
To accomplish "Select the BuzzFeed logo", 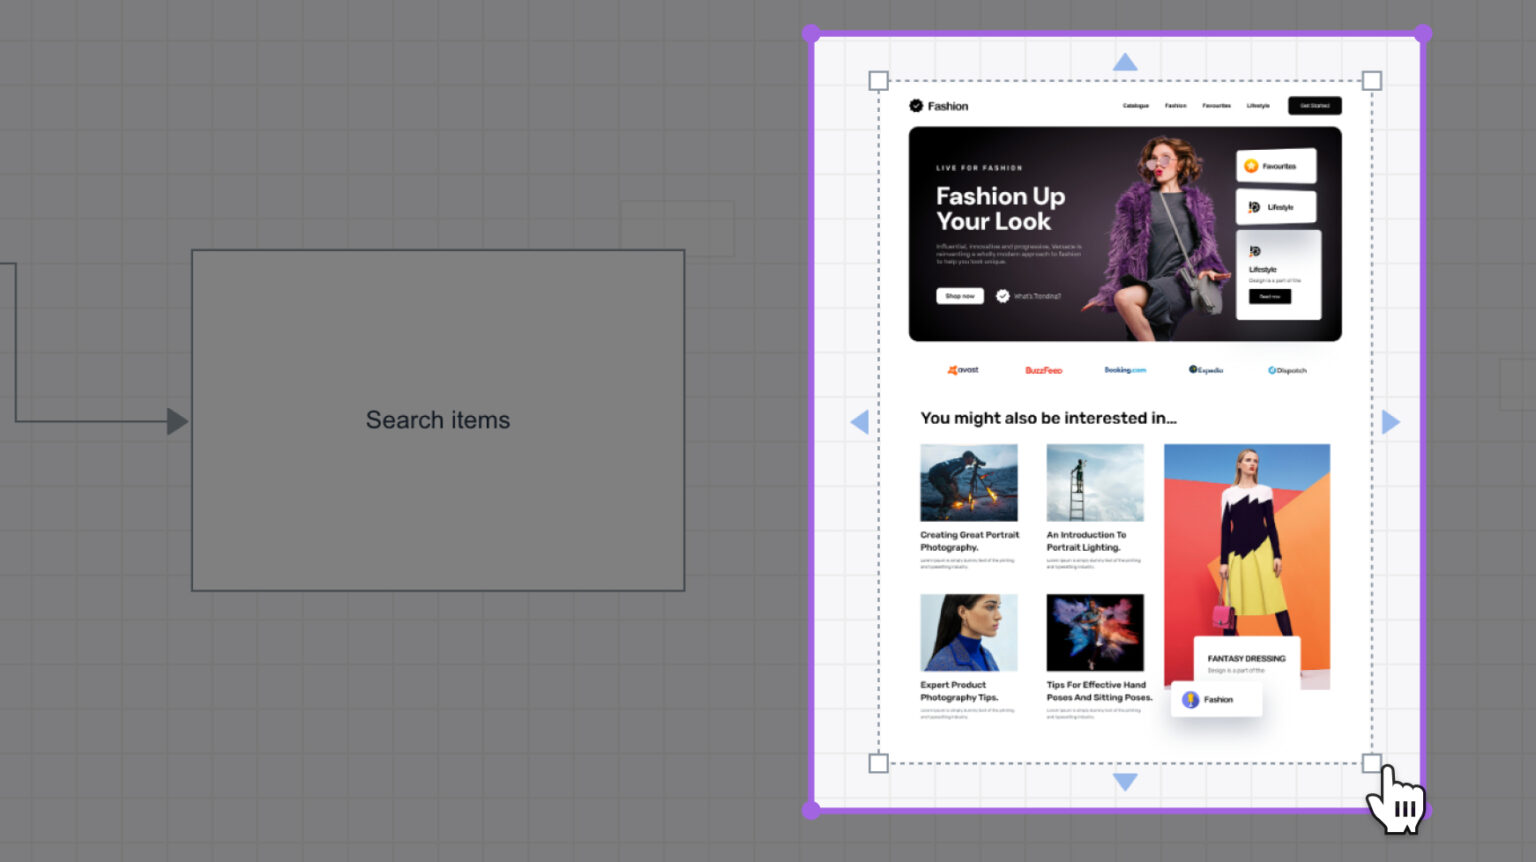I will click(1044, 369).
